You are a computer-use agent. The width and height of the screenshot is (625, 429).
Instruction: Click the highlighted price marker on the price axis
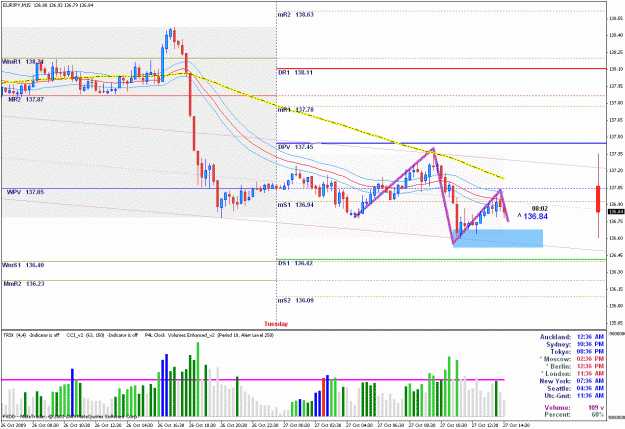click(616, 212)
